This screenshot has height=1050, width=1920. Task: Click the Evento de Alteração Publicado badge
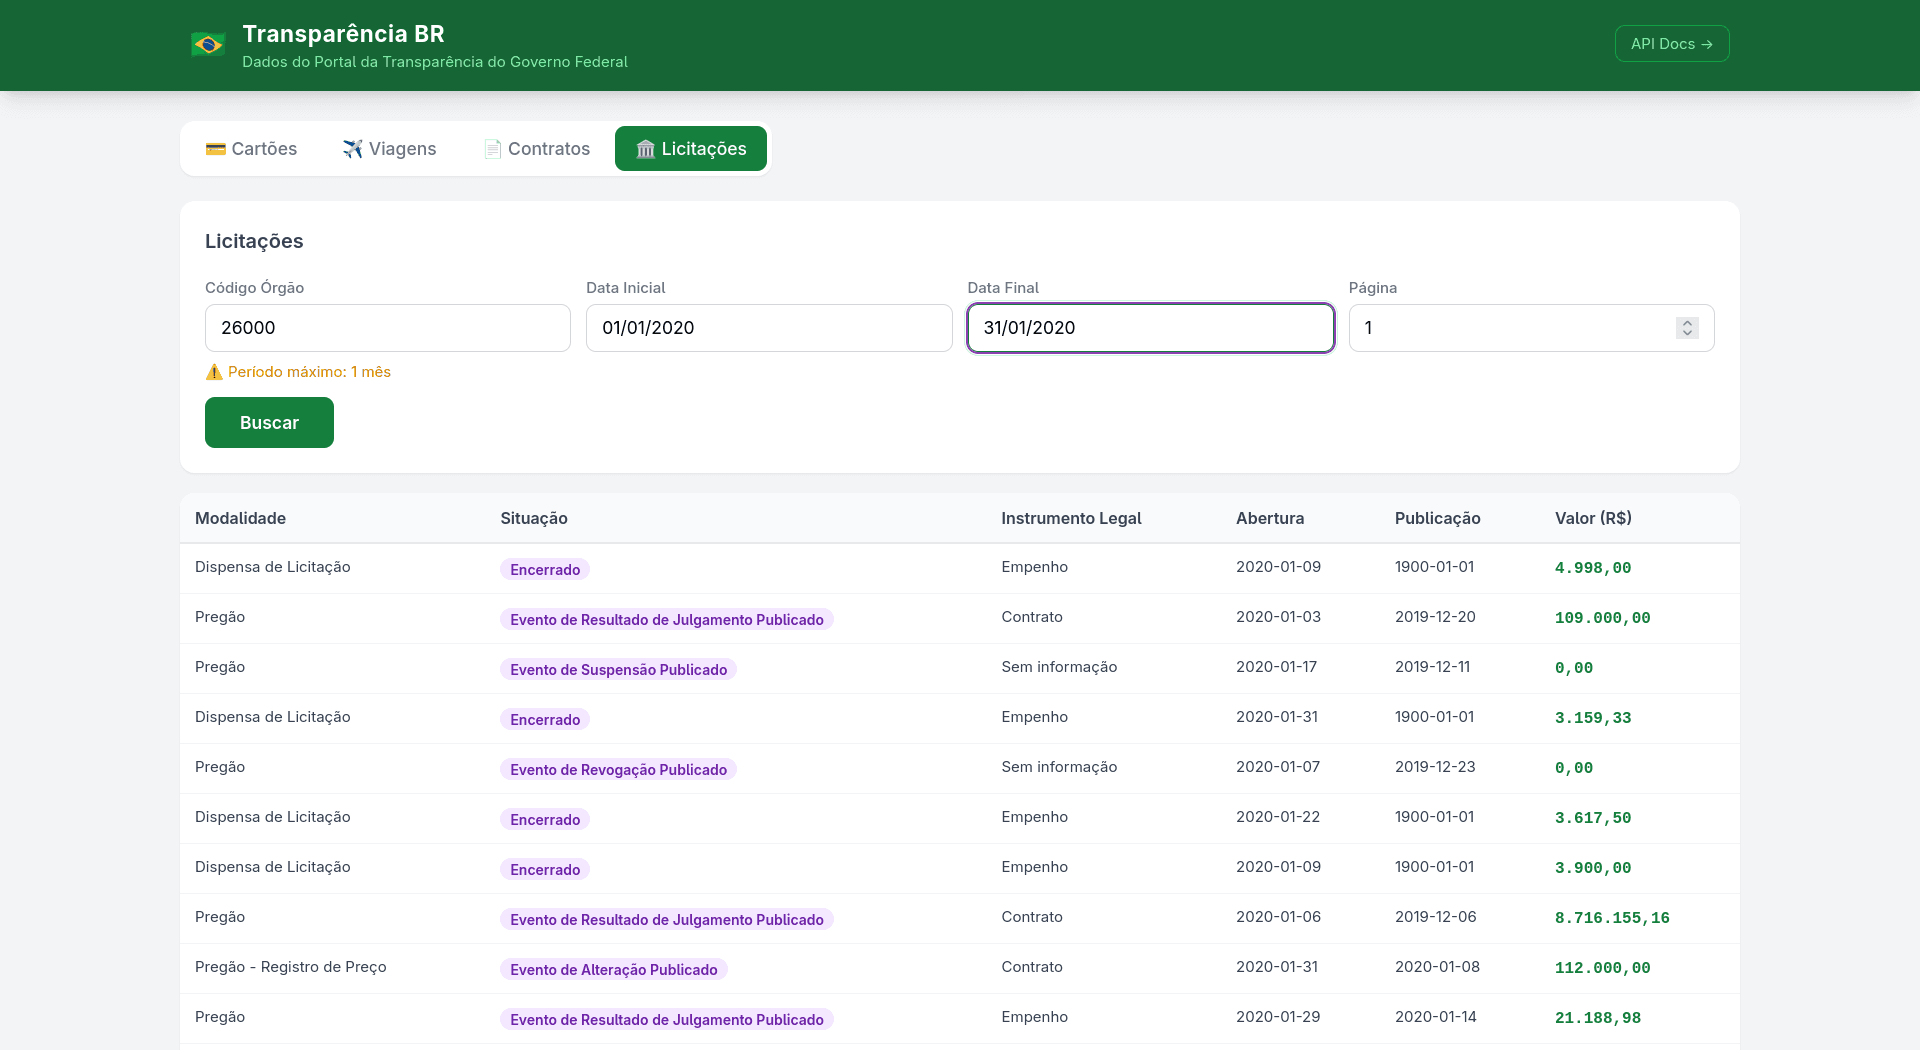[x=614, y=969]
